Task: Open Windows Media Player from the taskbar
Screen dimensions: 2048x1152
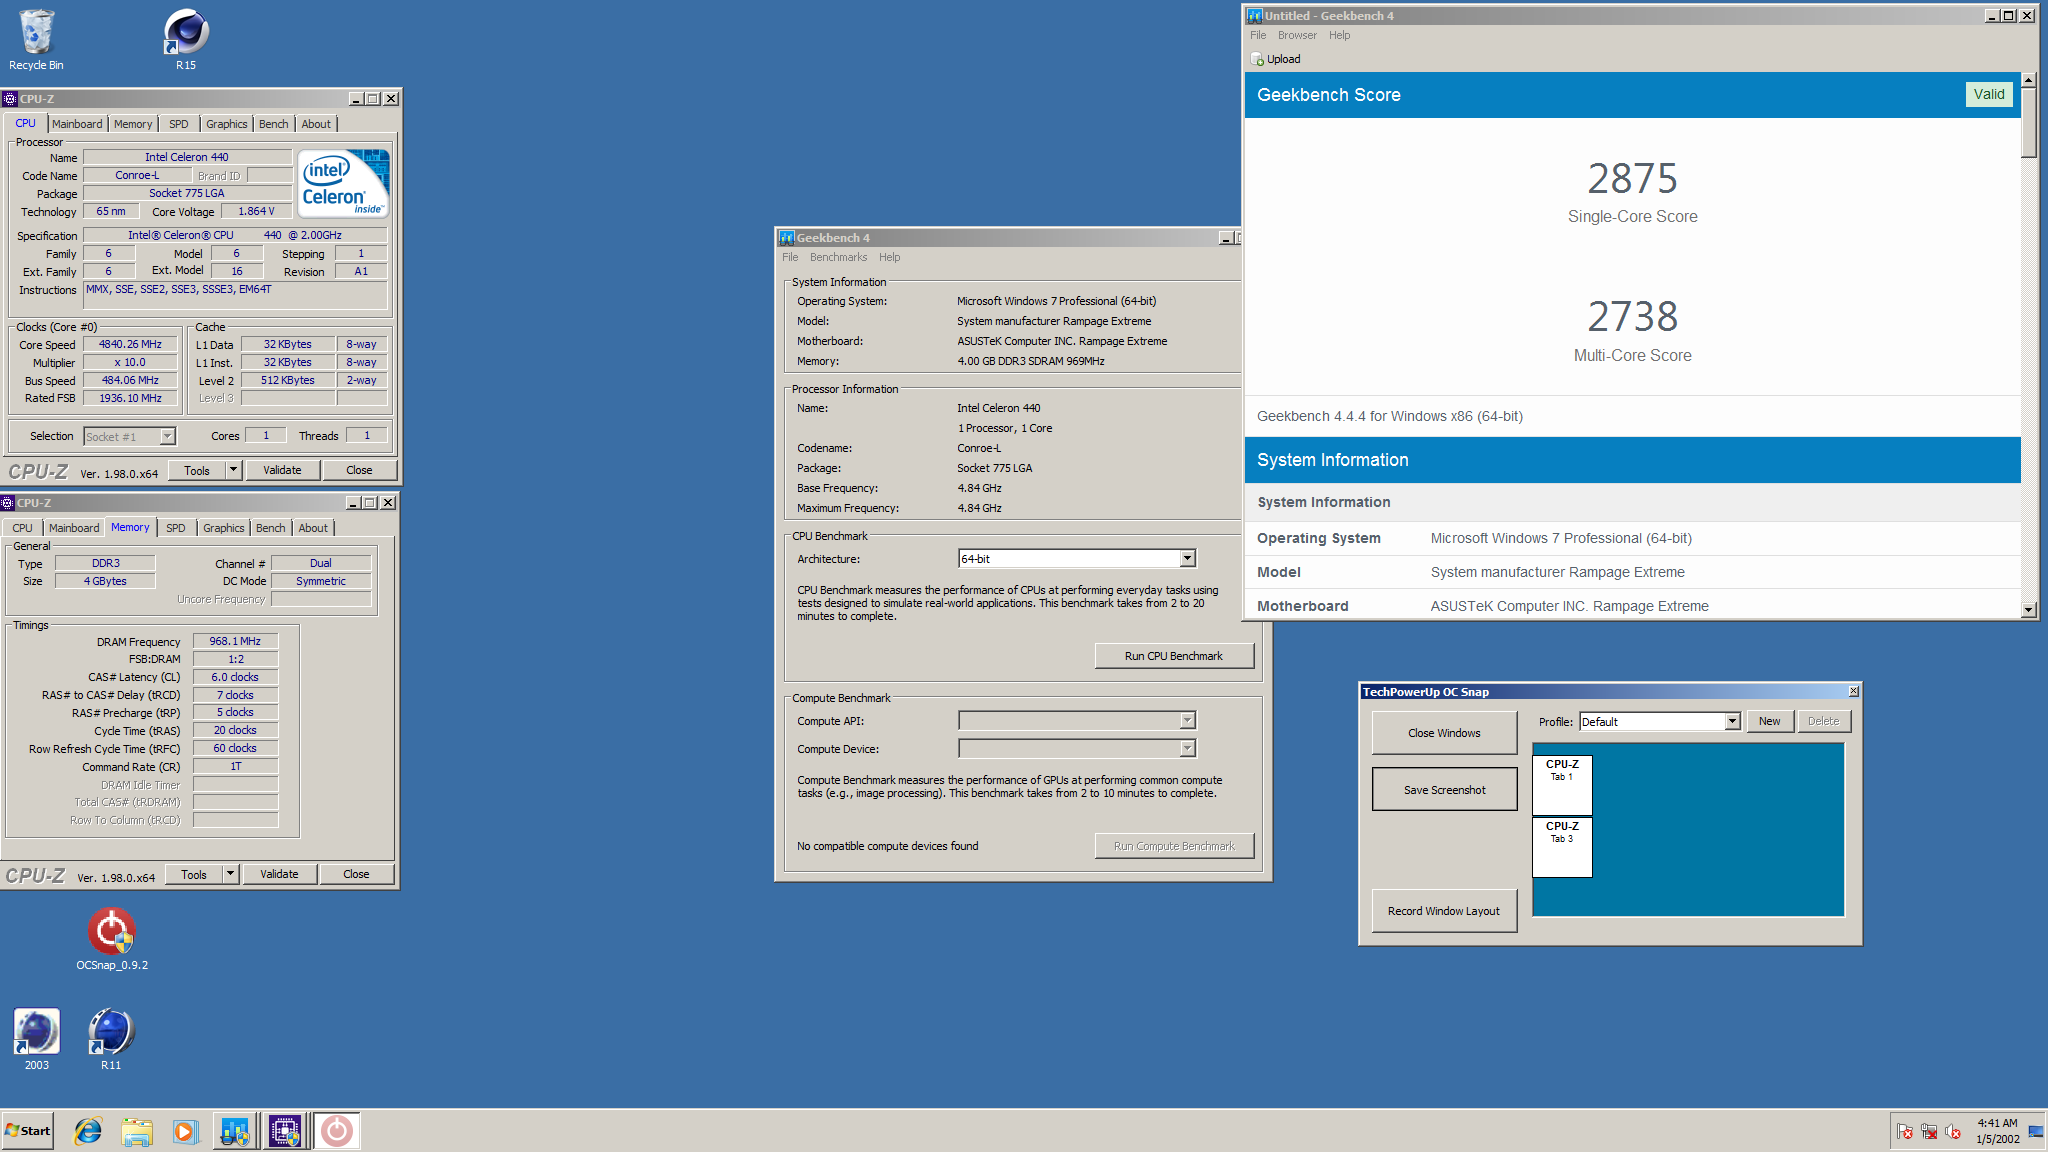Action: pos(185,1131)
